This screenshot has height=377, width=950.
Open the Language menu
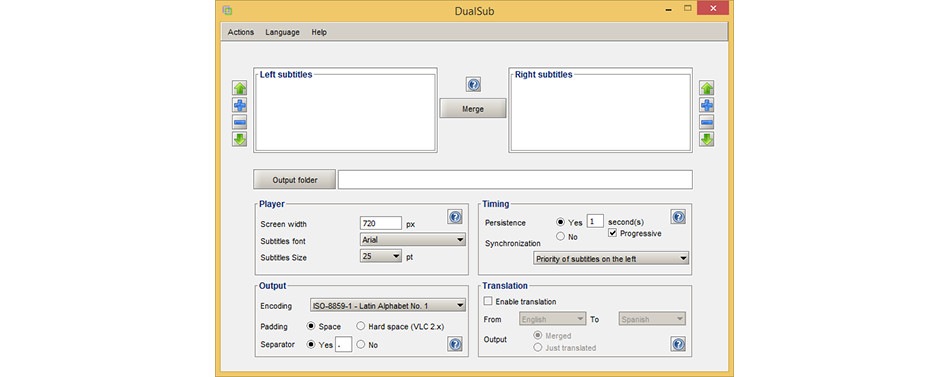pyautogui.click(x=282, y=32)
